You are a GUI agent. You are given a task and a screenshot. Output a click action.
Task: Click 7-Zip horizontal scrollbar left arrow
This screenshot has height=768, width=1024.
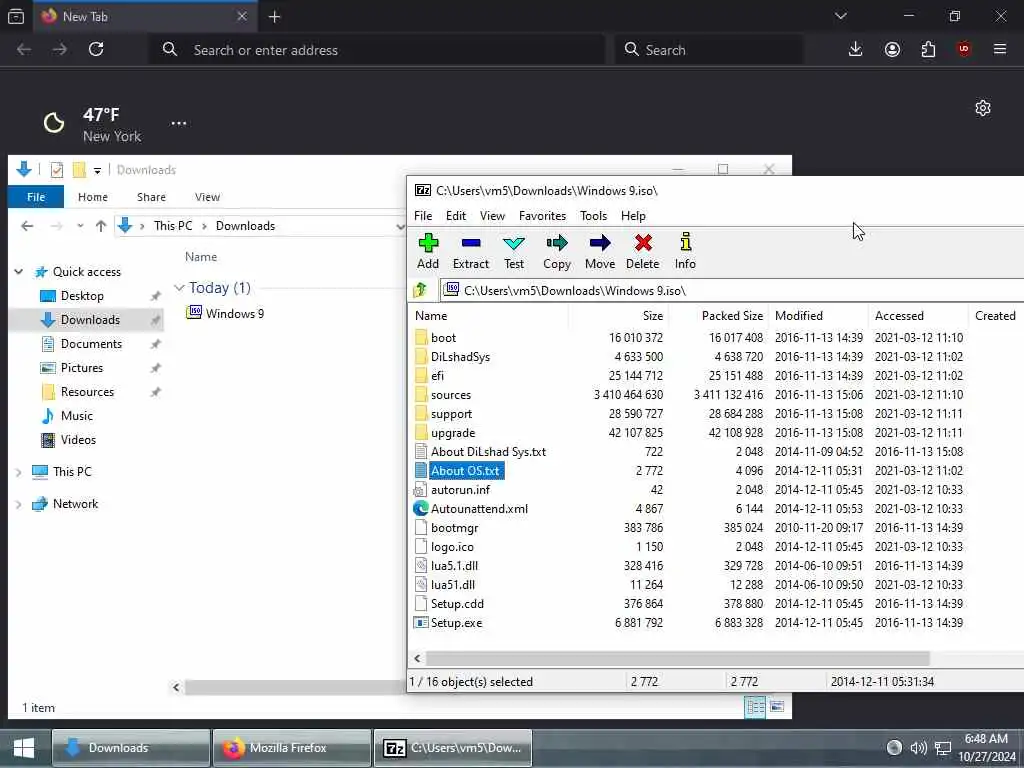pyautogui.click(x=417, y=658)
